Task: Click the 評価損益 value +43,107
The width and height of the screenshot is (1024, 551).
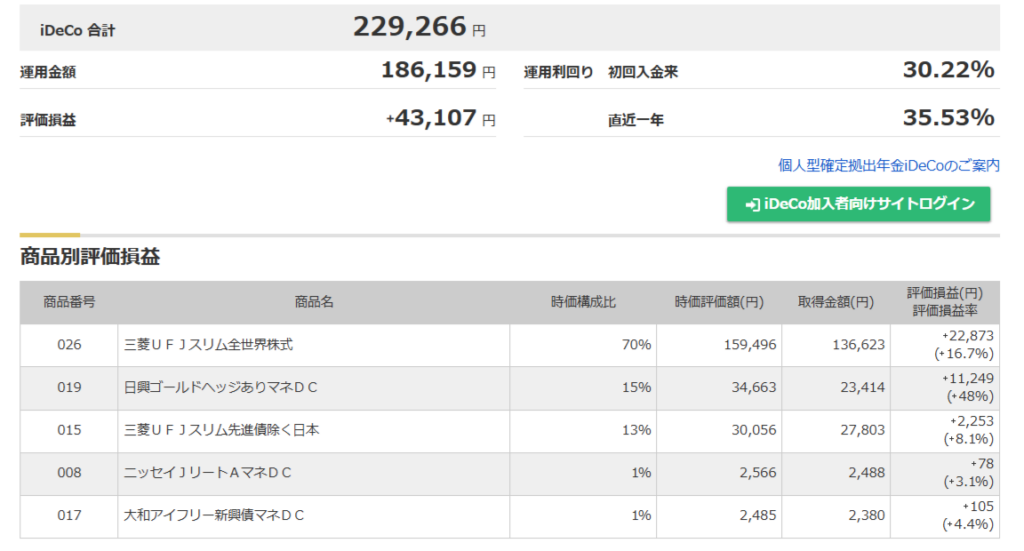Action: (x=432, y=118)
